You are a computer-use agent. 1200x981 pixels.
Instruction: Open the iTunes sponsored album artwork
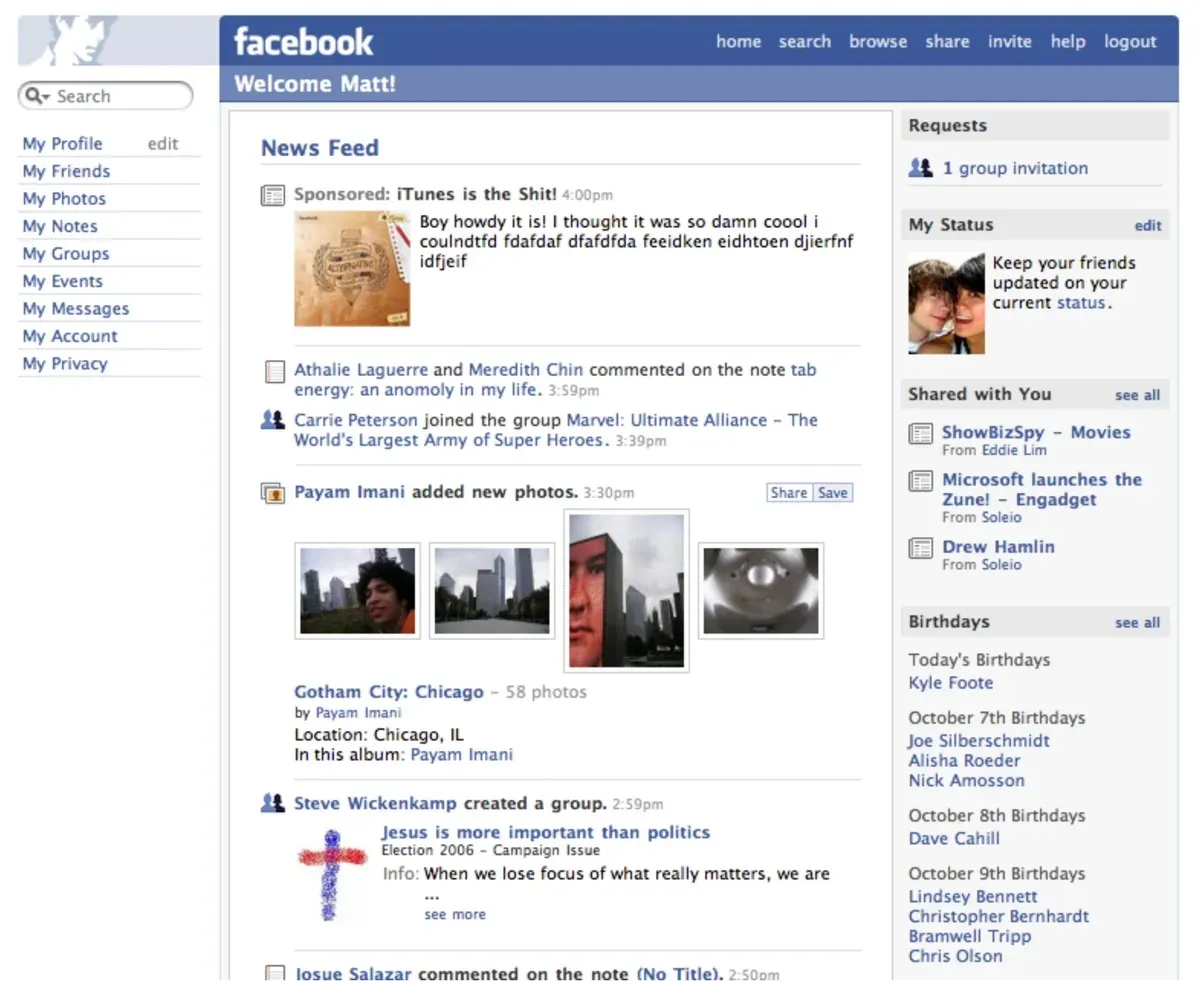(352, 268)
